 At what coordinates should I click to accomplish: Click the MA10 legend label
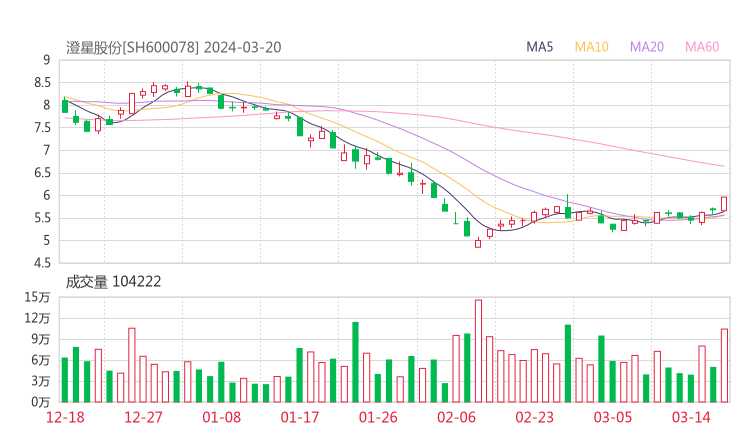point(591,47)
